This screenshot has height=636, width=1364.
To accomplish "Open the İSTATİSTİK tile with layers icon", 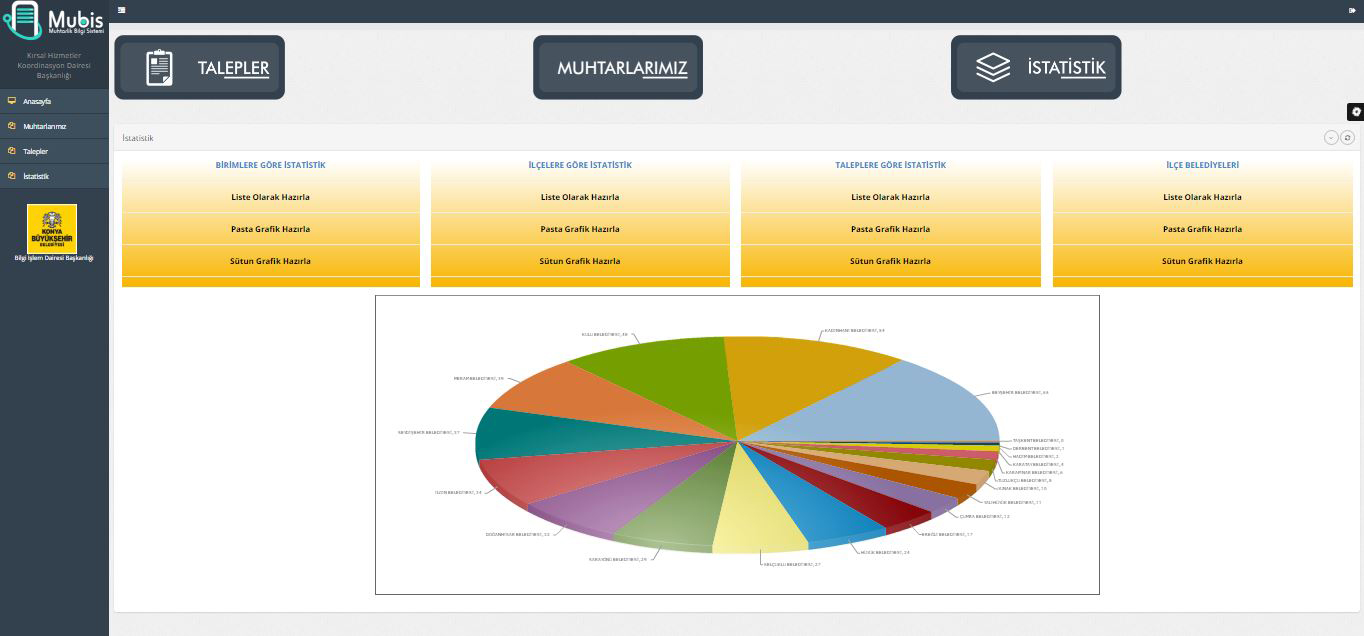I will coord(1036,68).
